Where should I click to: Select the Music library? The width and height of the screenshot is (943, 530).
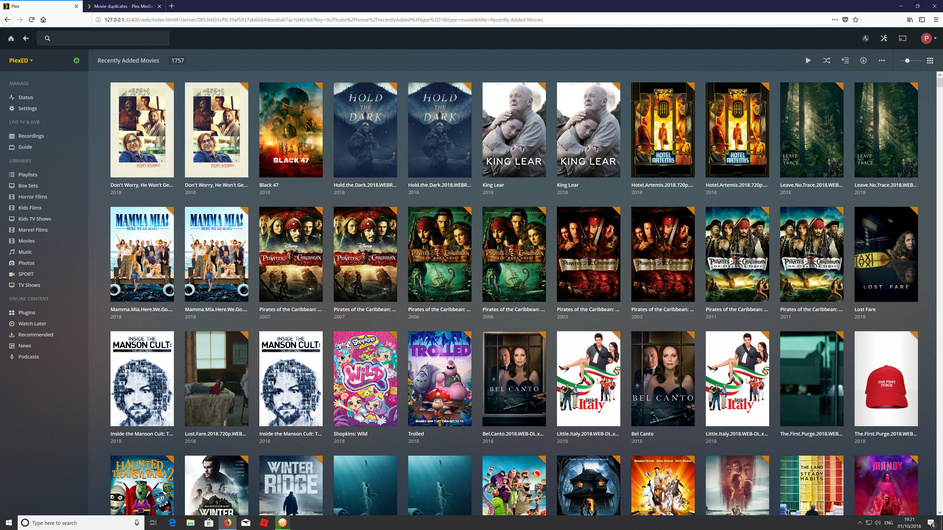tap(25, 252)
